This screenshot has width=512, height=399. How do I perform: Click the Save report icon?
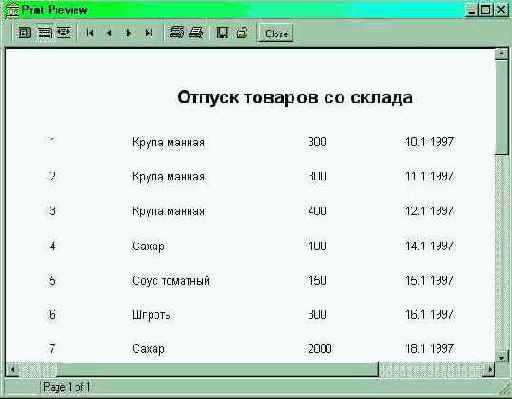tap(222, 33)
